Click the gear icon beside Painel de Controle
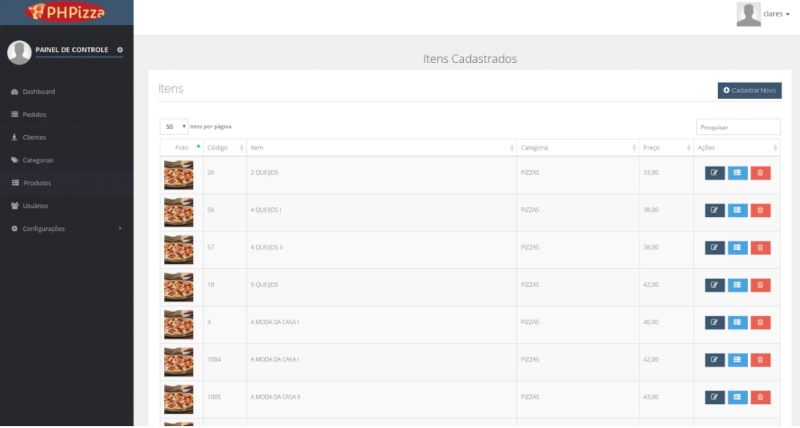 [120, 50]
